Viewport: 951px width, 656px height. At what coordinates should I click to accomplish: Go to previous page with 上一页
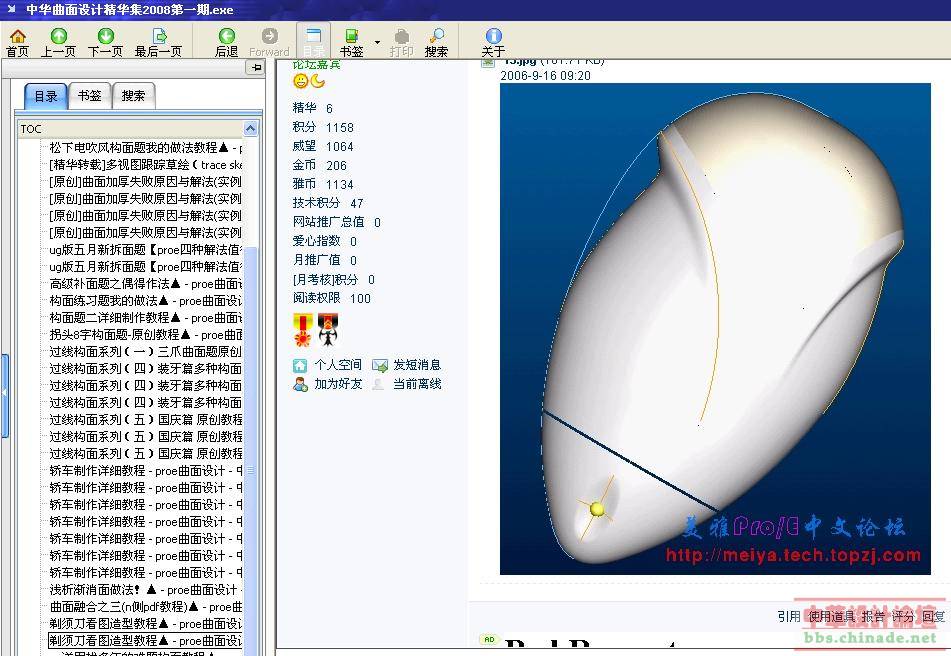pyautogui.click(x=58, y=43)
